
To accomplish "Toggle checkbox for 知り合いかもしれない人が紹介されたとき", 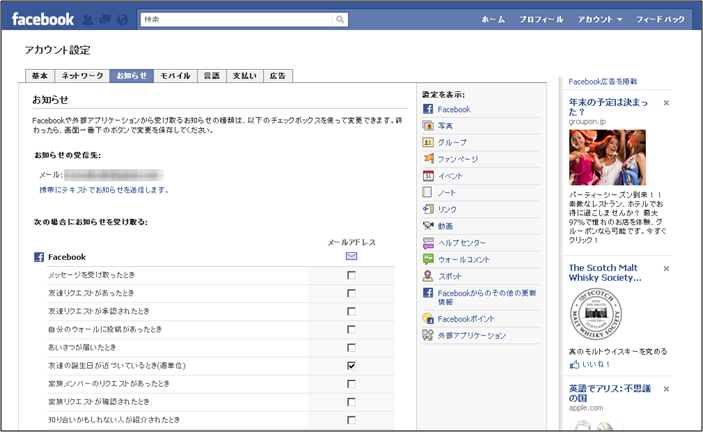I will coord(352,420).
